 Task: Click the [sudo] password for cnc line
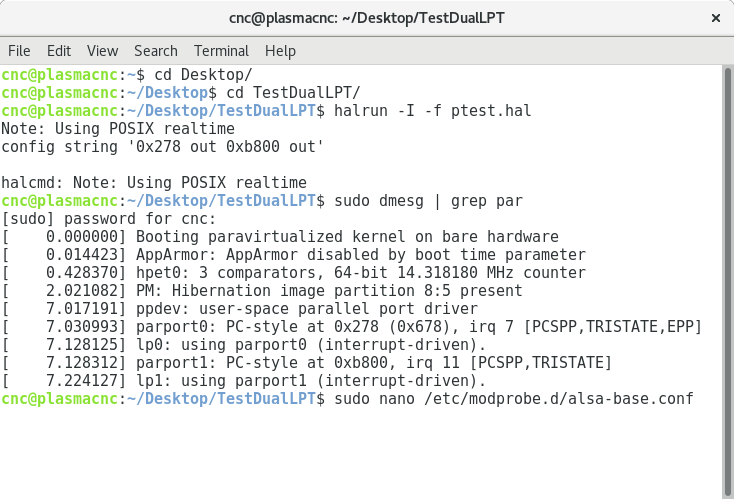coord(109,219)
